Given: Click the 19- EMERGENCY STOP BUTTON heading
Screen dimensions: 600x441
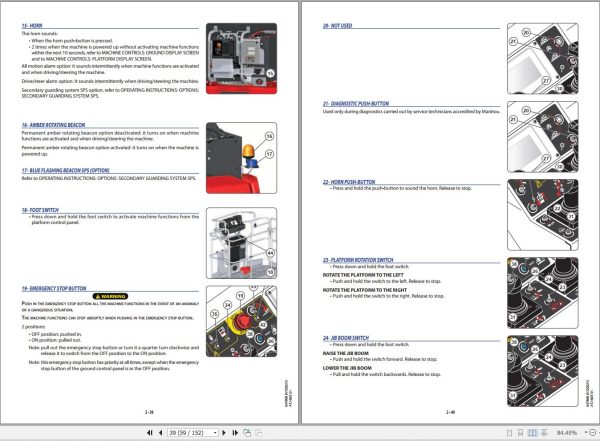Looking at the screenshot, I should (54, 288).
